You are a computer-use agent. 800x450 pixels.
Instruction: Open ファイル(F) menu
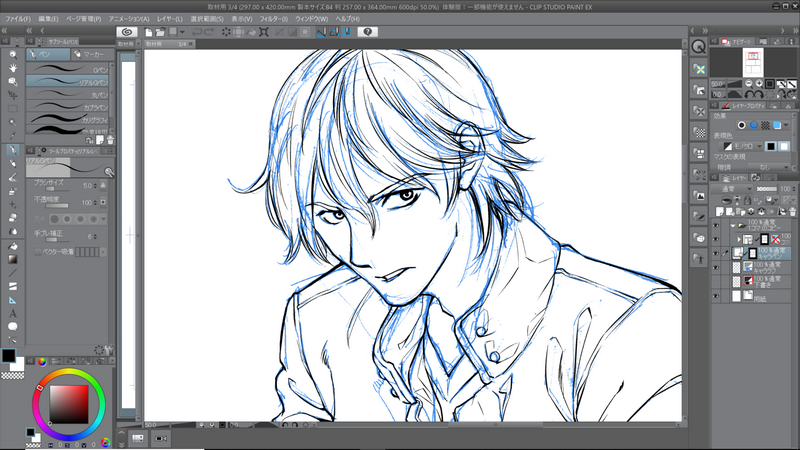[18, 19]
